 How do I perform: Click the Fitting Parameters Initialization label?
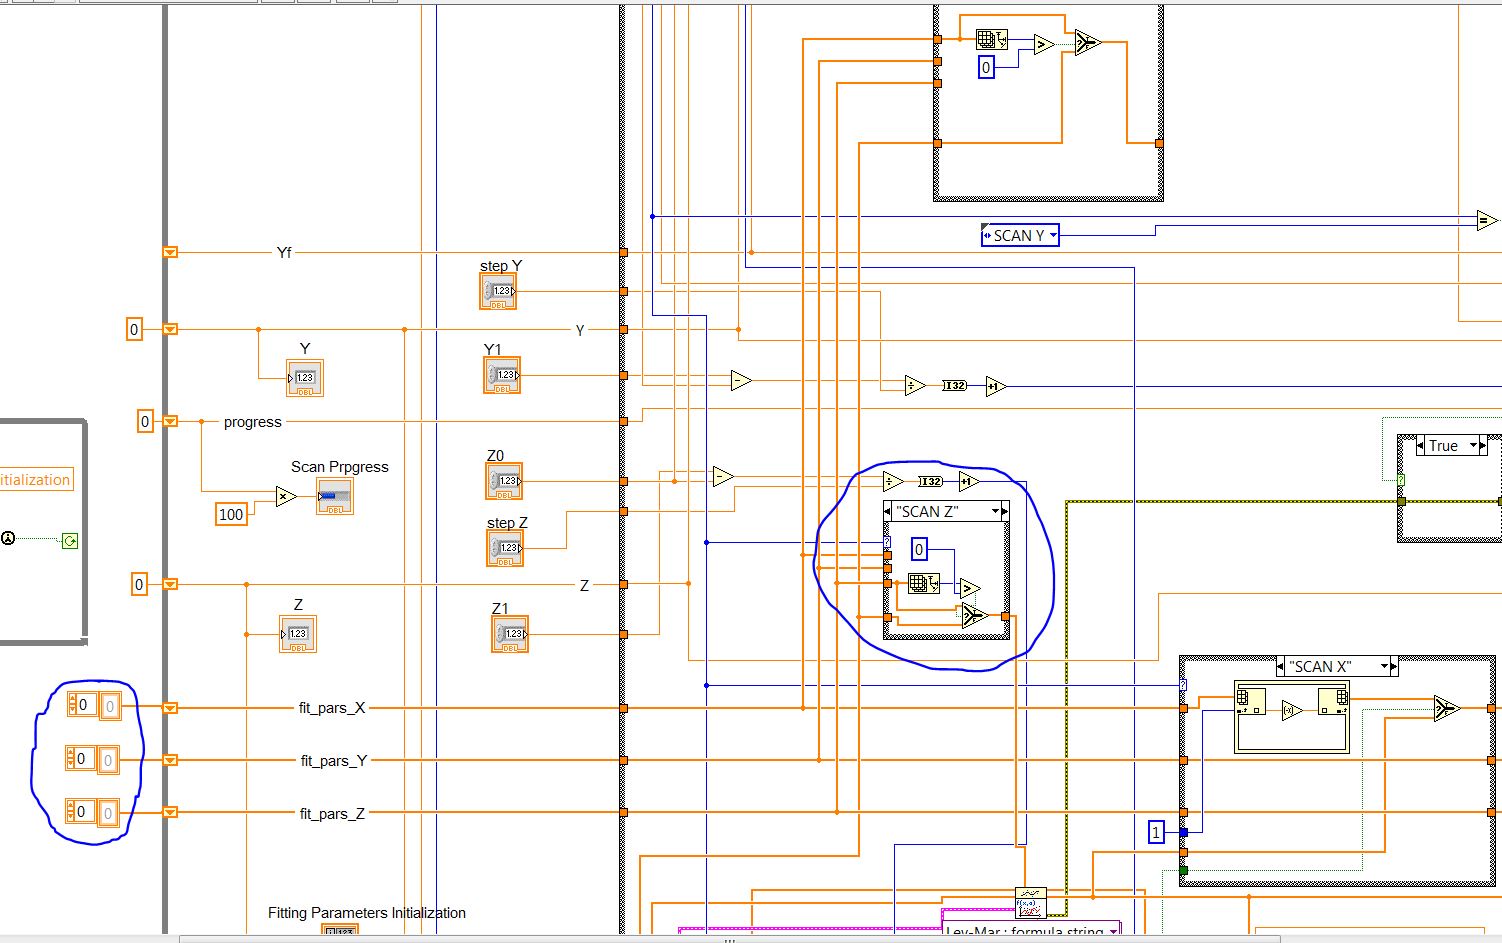[x=367, y=913]
